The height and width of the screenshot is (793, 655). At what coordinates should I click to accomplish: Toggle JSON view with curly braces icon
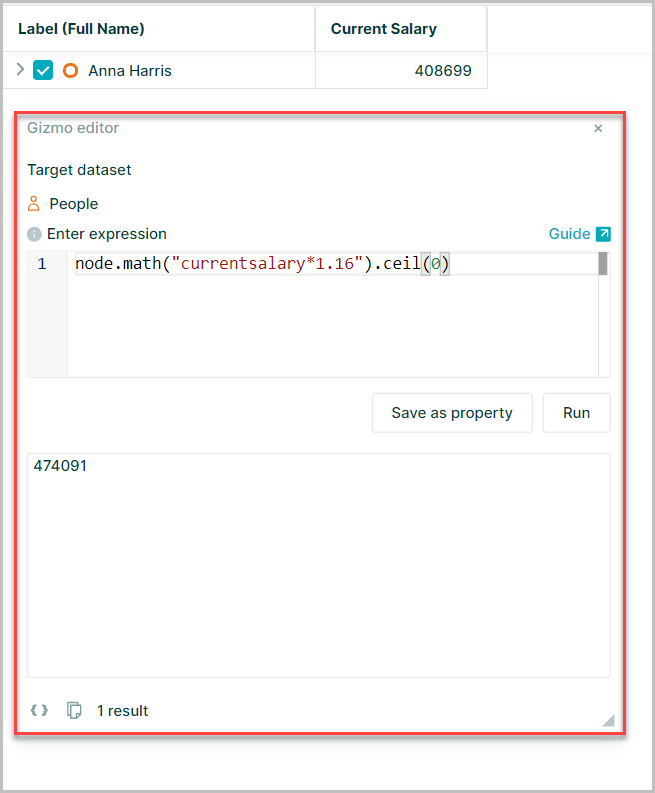point(39,710)
